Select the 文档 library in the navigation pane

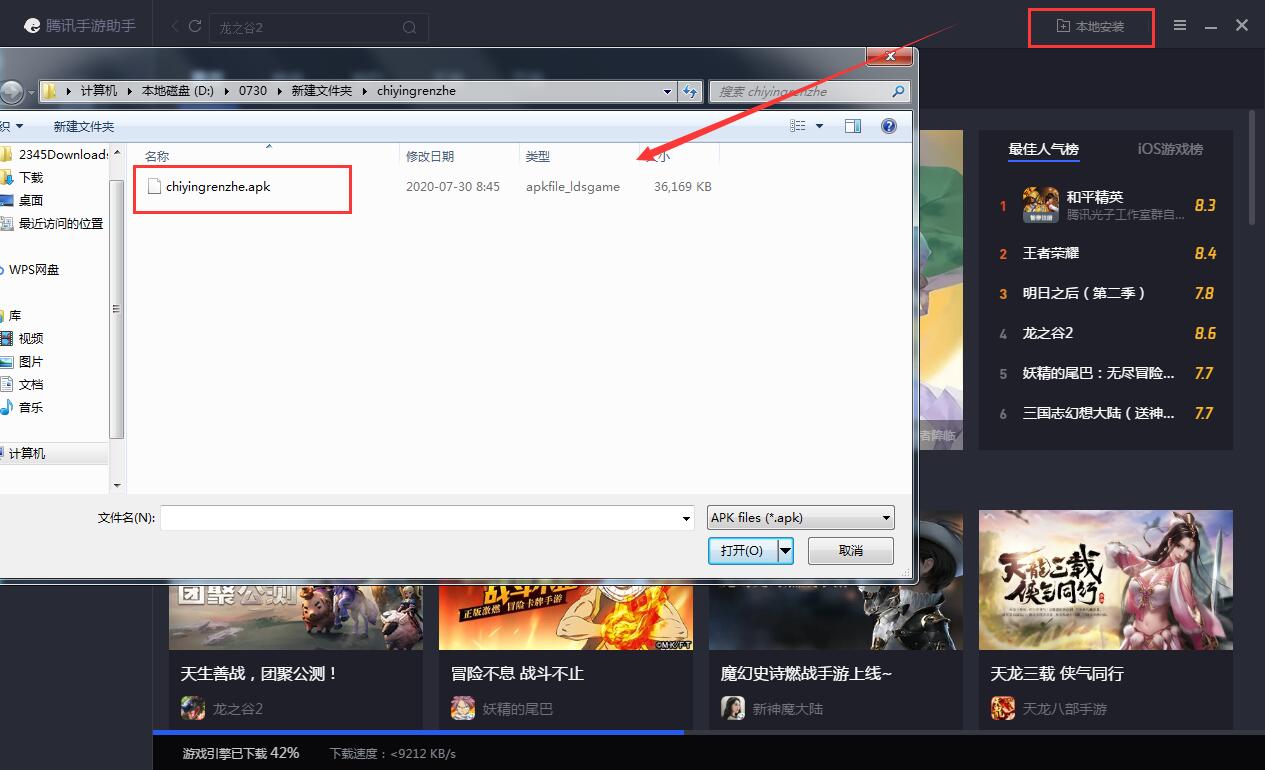click(x=30, y=384)
